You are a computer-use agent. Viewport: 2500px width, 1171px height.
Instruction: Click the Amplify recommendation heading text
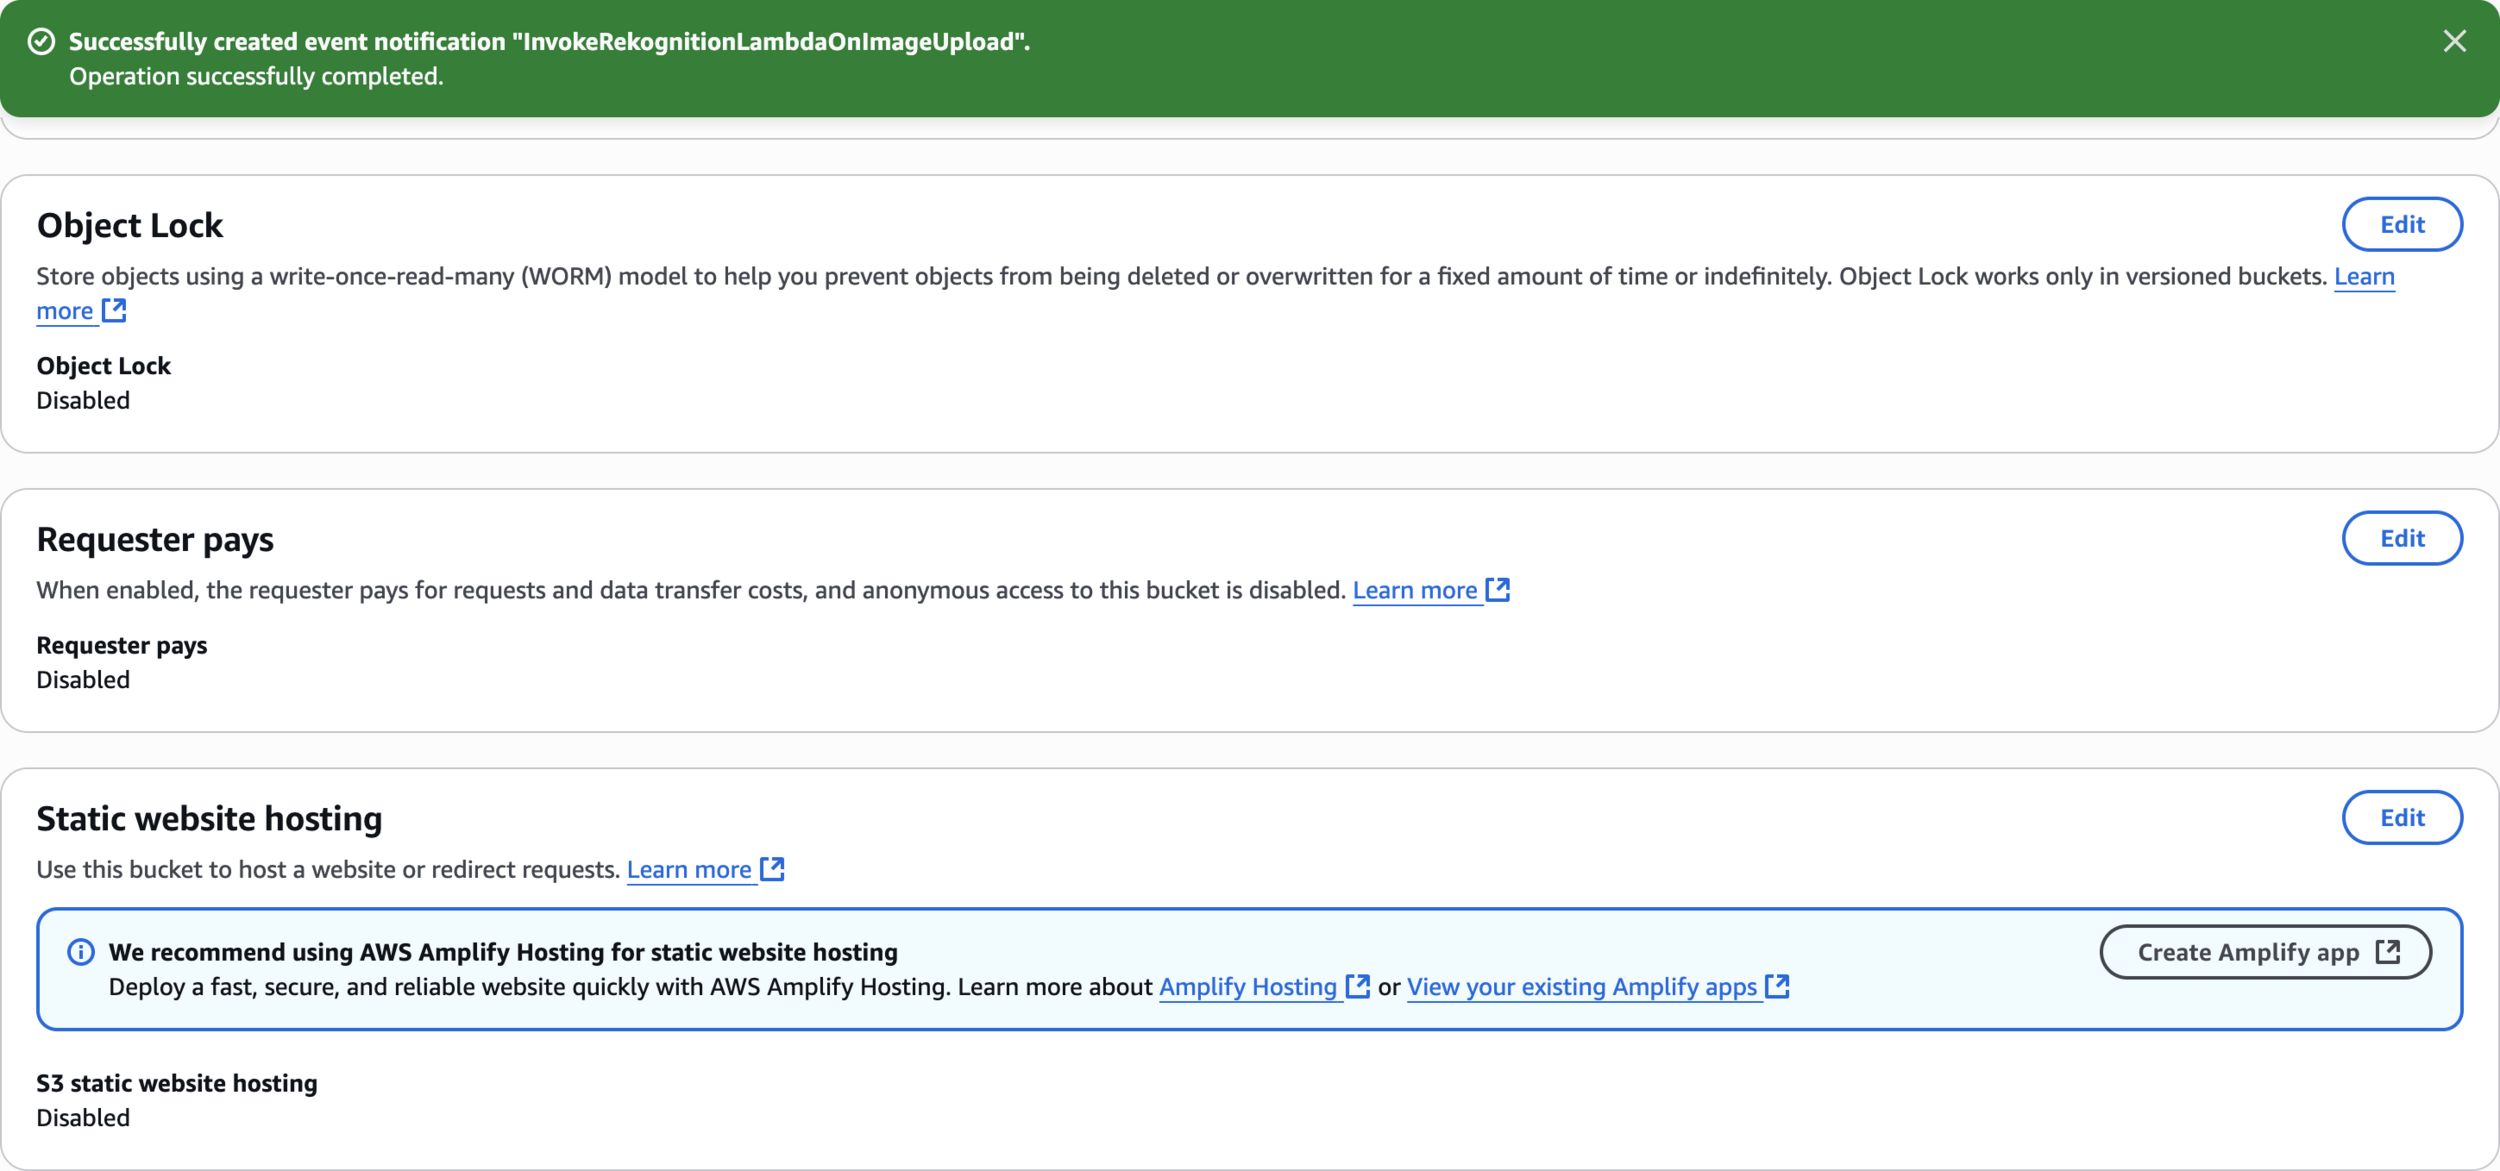[x=503, y=951]
